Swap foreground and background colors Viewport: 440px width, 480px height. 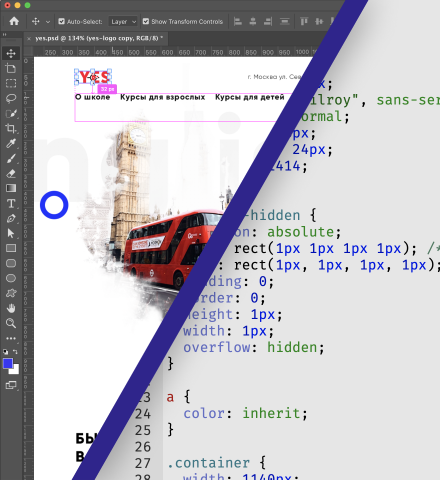pyautogui.click(x=15, y=351)
